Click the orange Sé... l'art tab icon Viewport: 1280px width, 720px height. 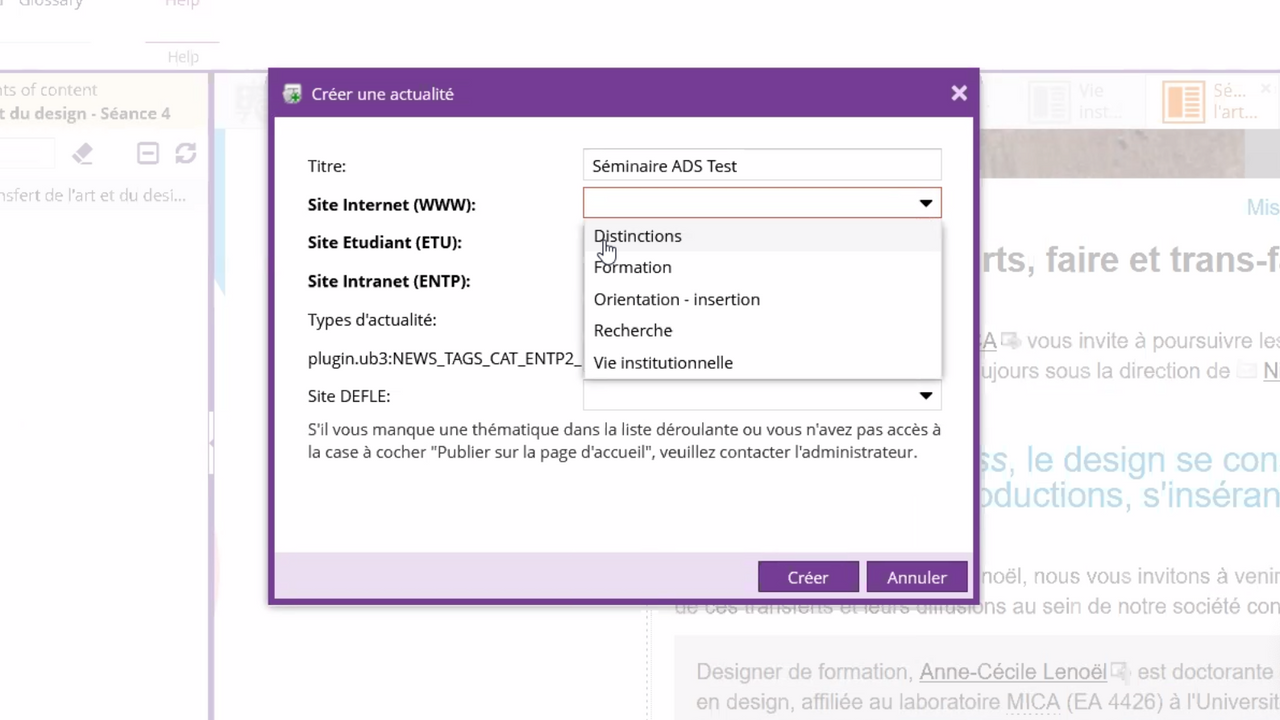point(1183,102)
